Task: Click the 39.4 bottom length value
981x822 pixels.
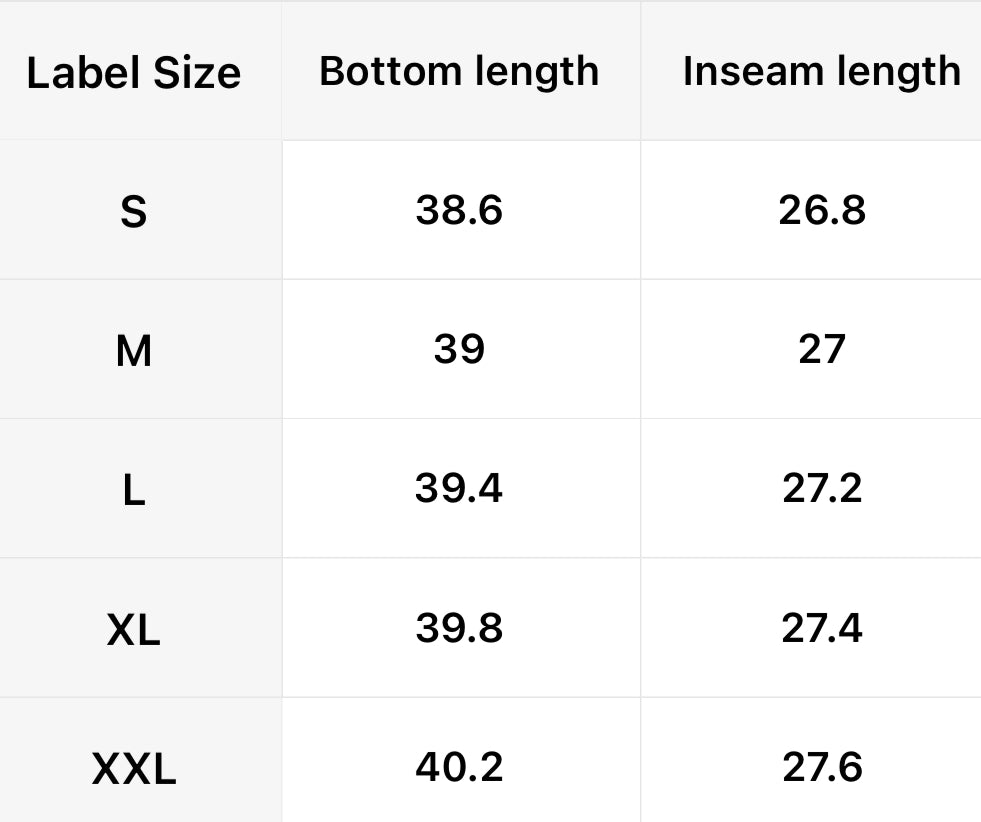Action: coord(459,488)
